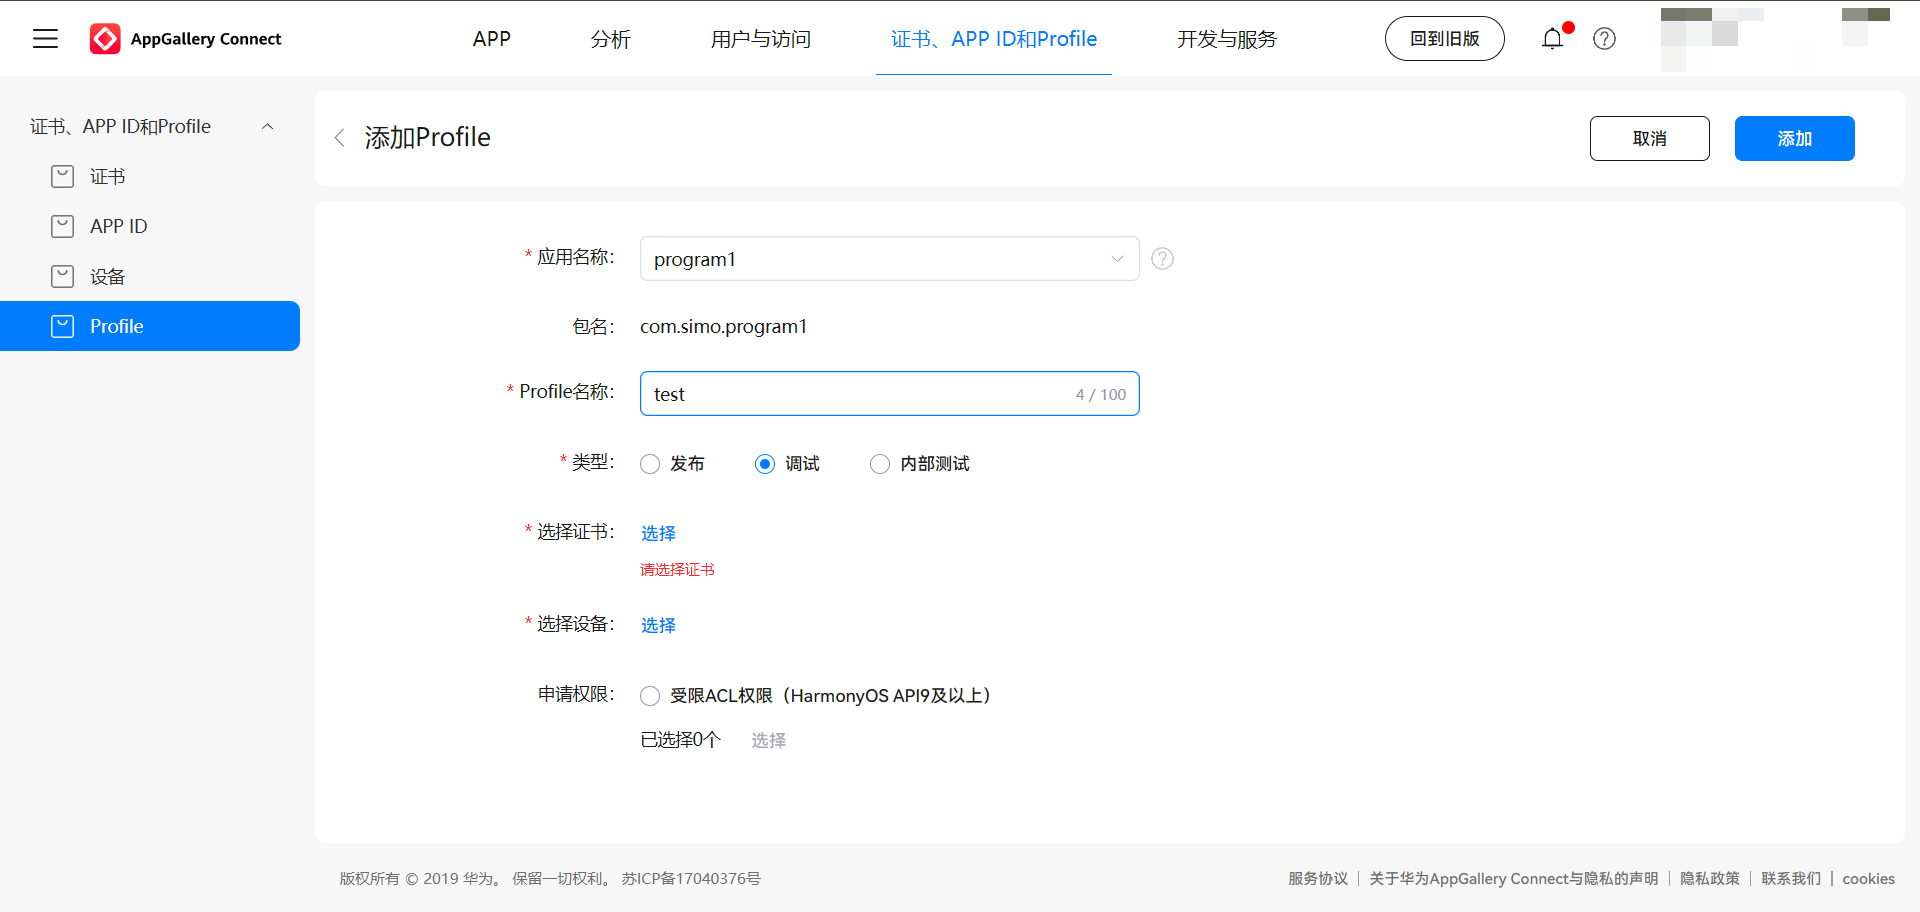Click the APP ID sidebar icon
This screenshot has width=1920, height=912.
(62, 227)
